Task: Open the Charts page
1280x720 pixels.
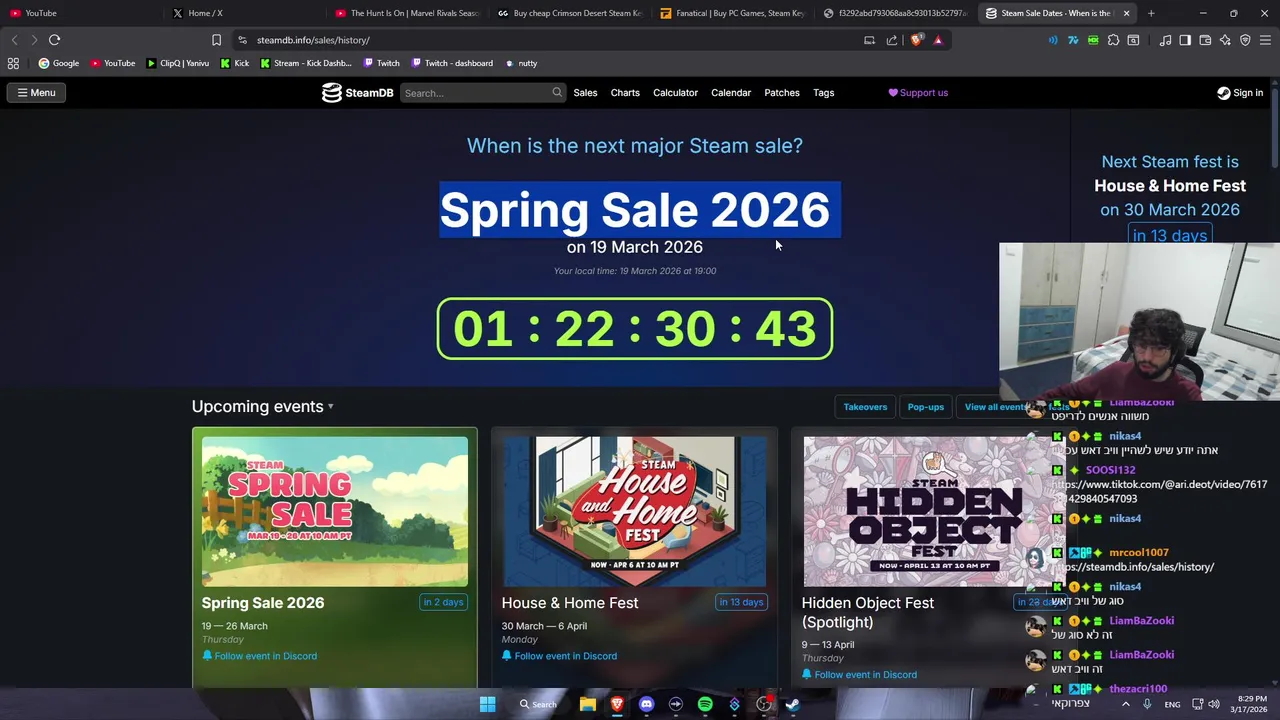Action: coord(625,93)
